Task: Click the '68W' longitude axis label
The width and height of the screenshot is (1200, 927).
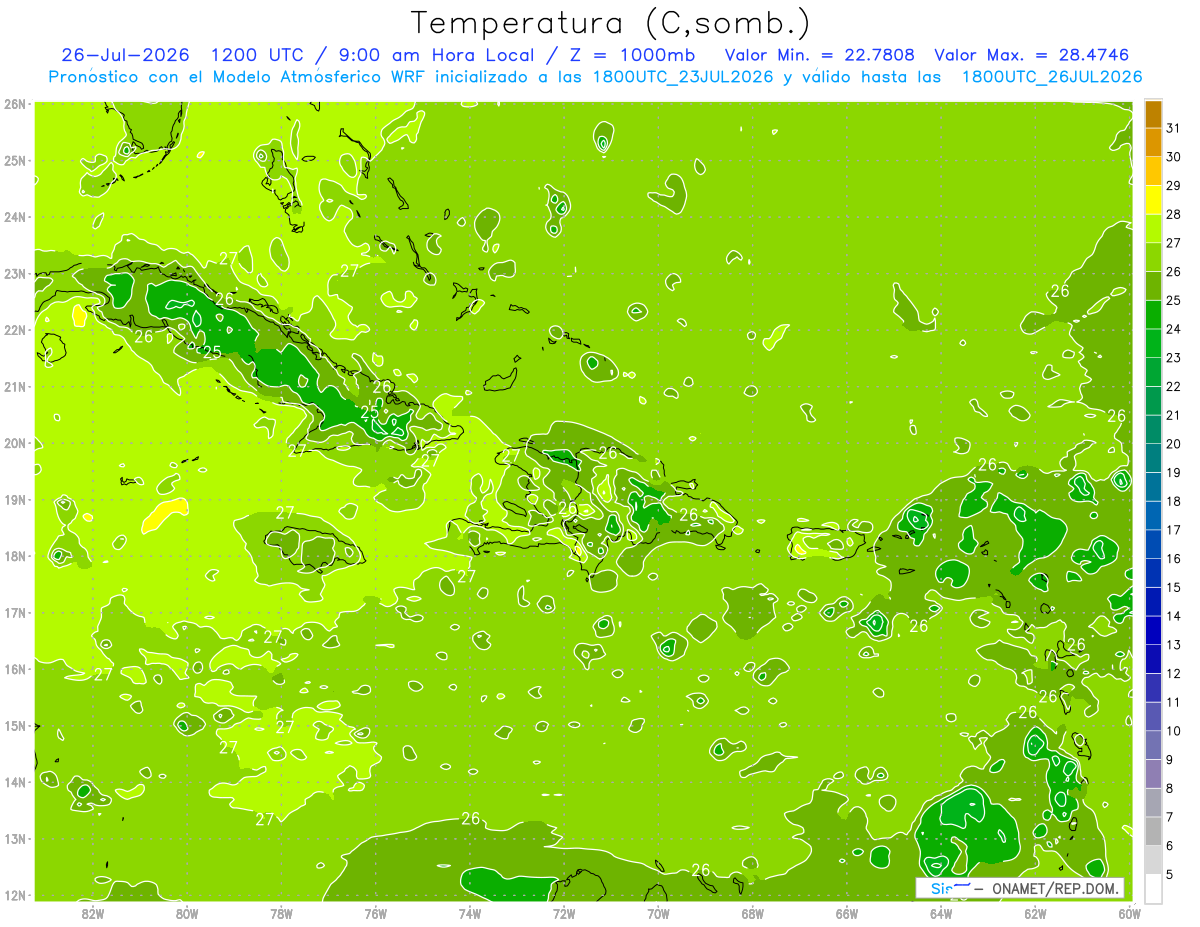Action: pos(752,913)
